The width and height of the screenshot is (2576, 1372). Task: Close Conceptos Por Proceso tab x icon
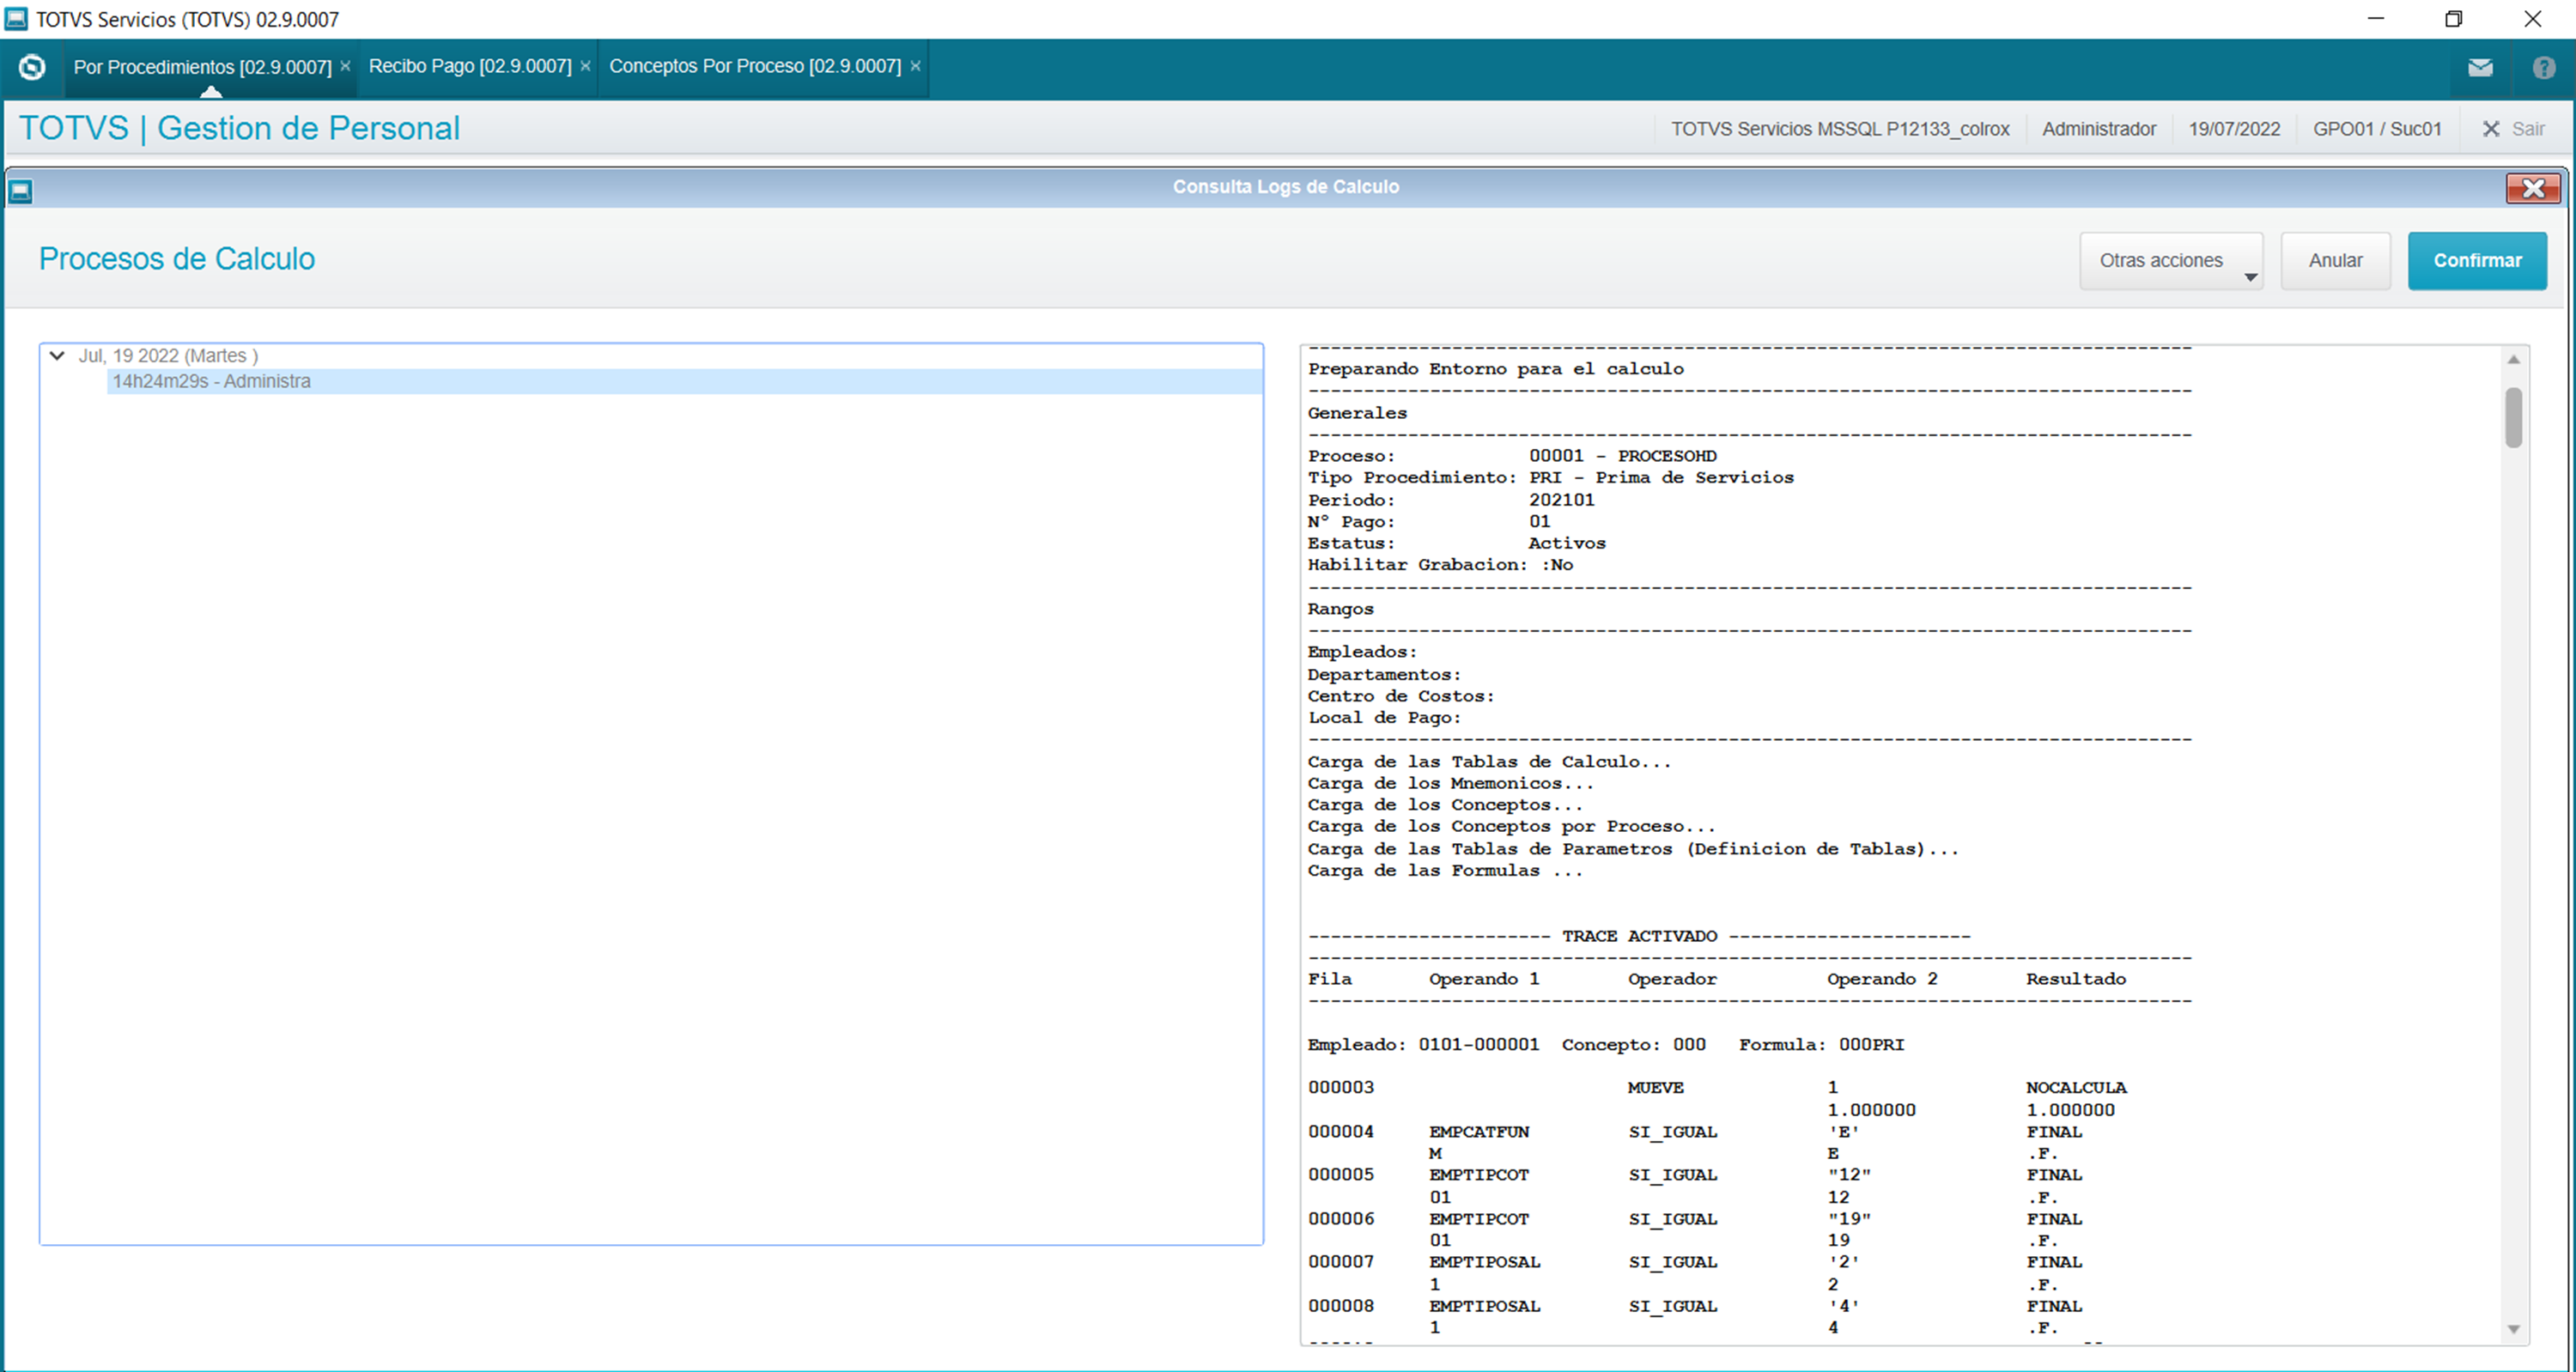(915, 66)
